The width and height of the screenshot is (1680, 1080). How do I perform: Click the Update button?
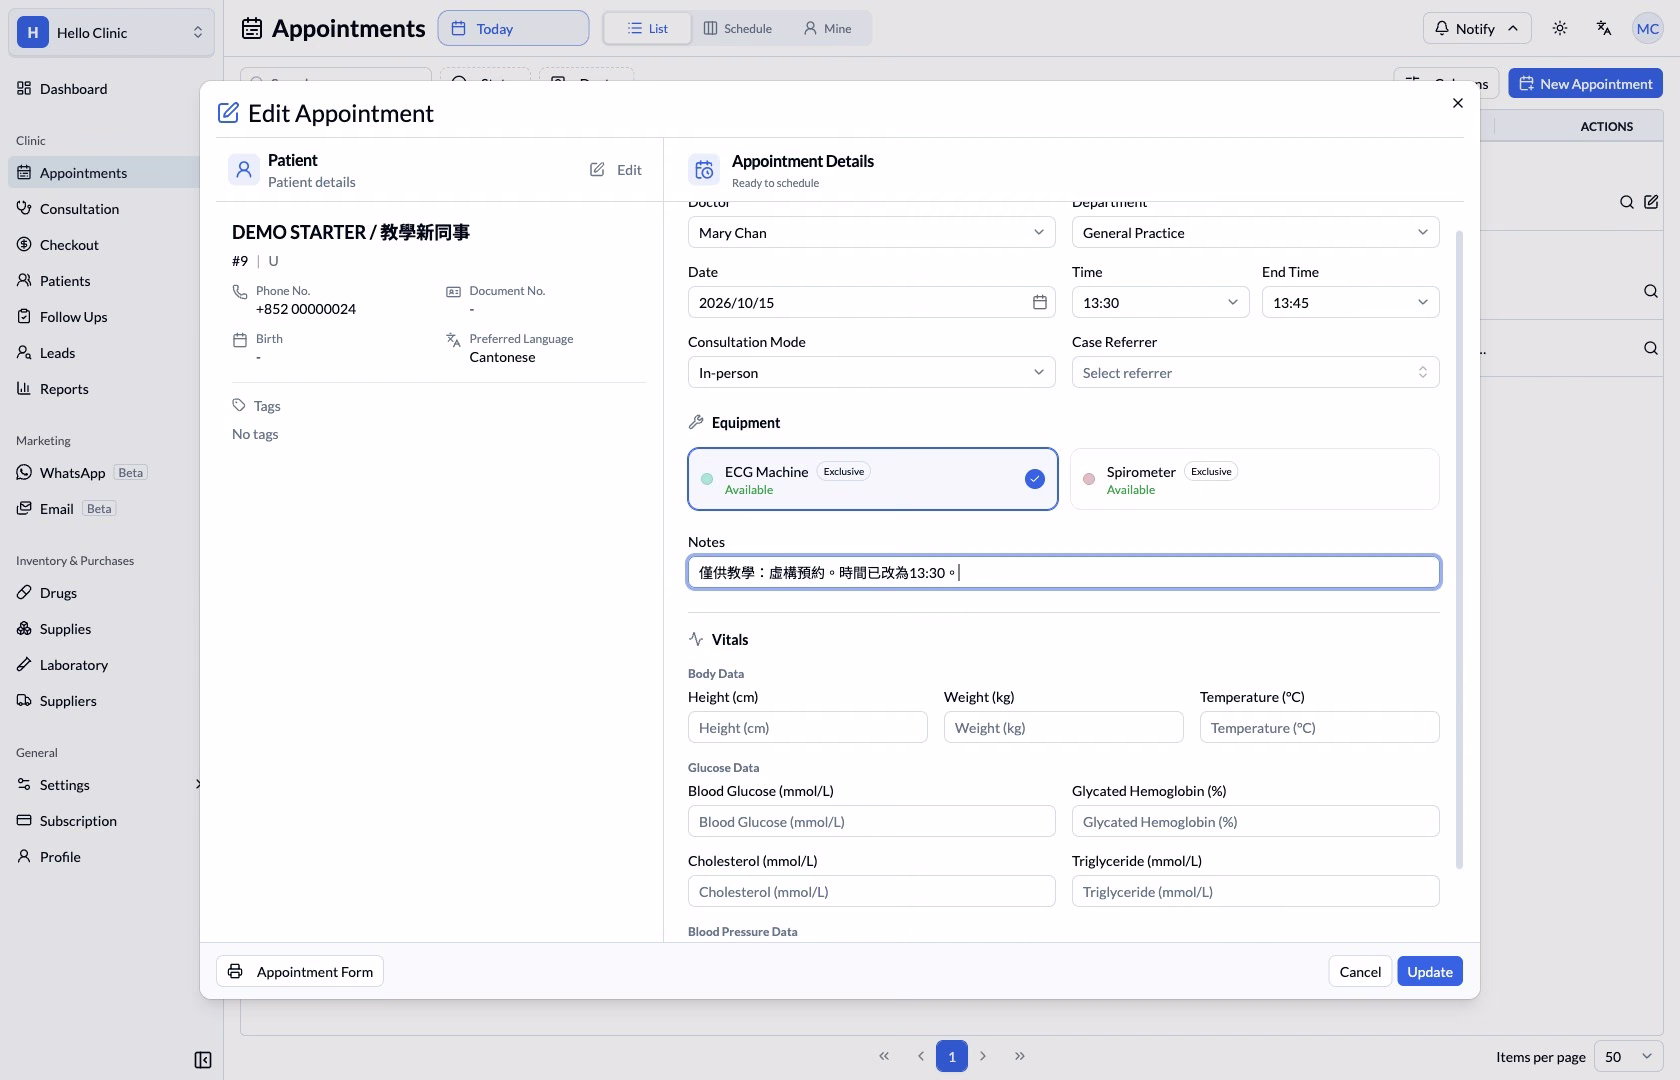[1430, 971]
